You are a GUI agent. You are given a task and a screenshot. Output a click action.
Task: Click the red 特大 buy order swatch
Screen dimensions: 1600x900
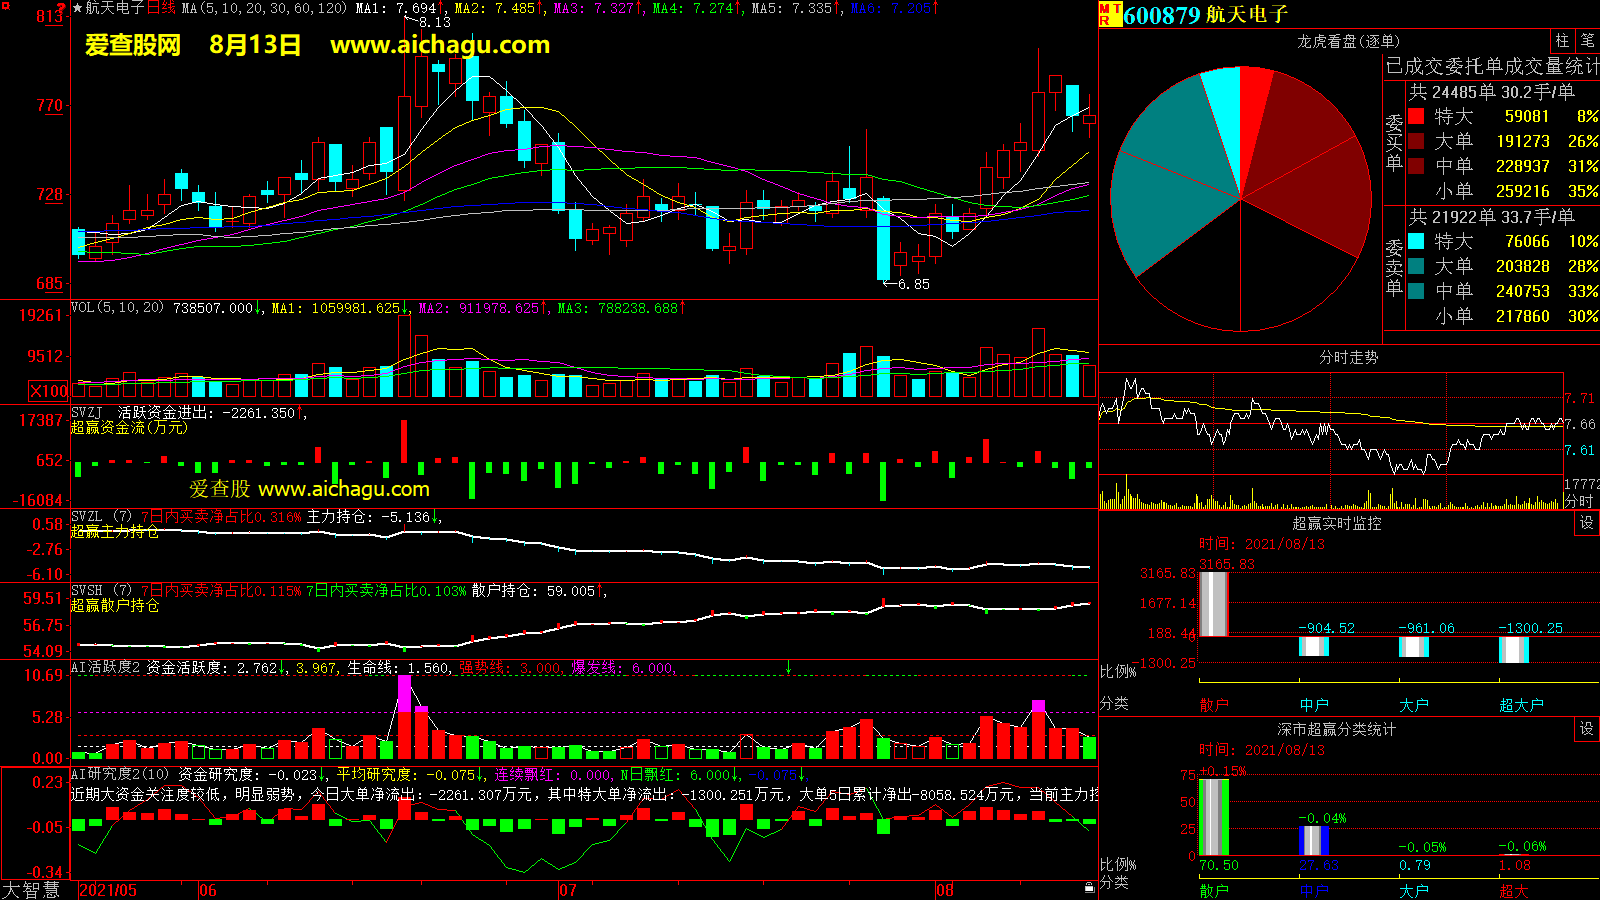pos(1416,116)
